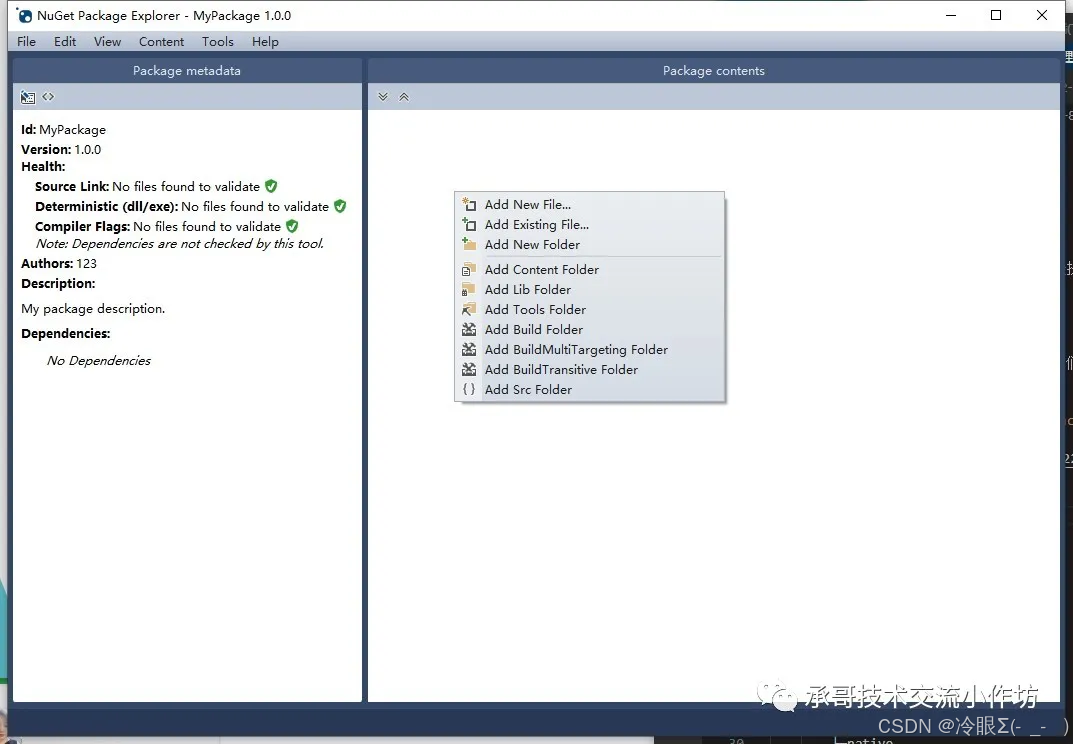Open the View menu

point(107,42)
